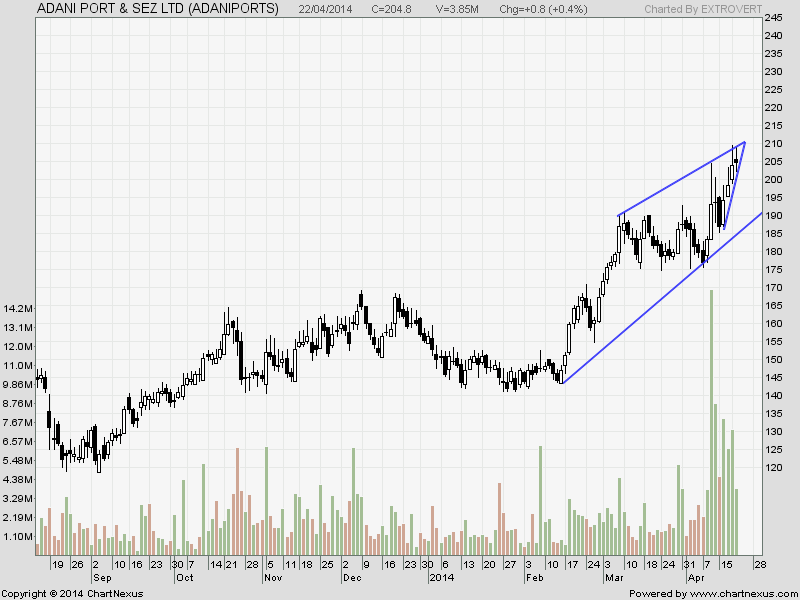Click the 14.2M label on volume axis
Screen dimensions: 800x600
[x=19, y=308]
